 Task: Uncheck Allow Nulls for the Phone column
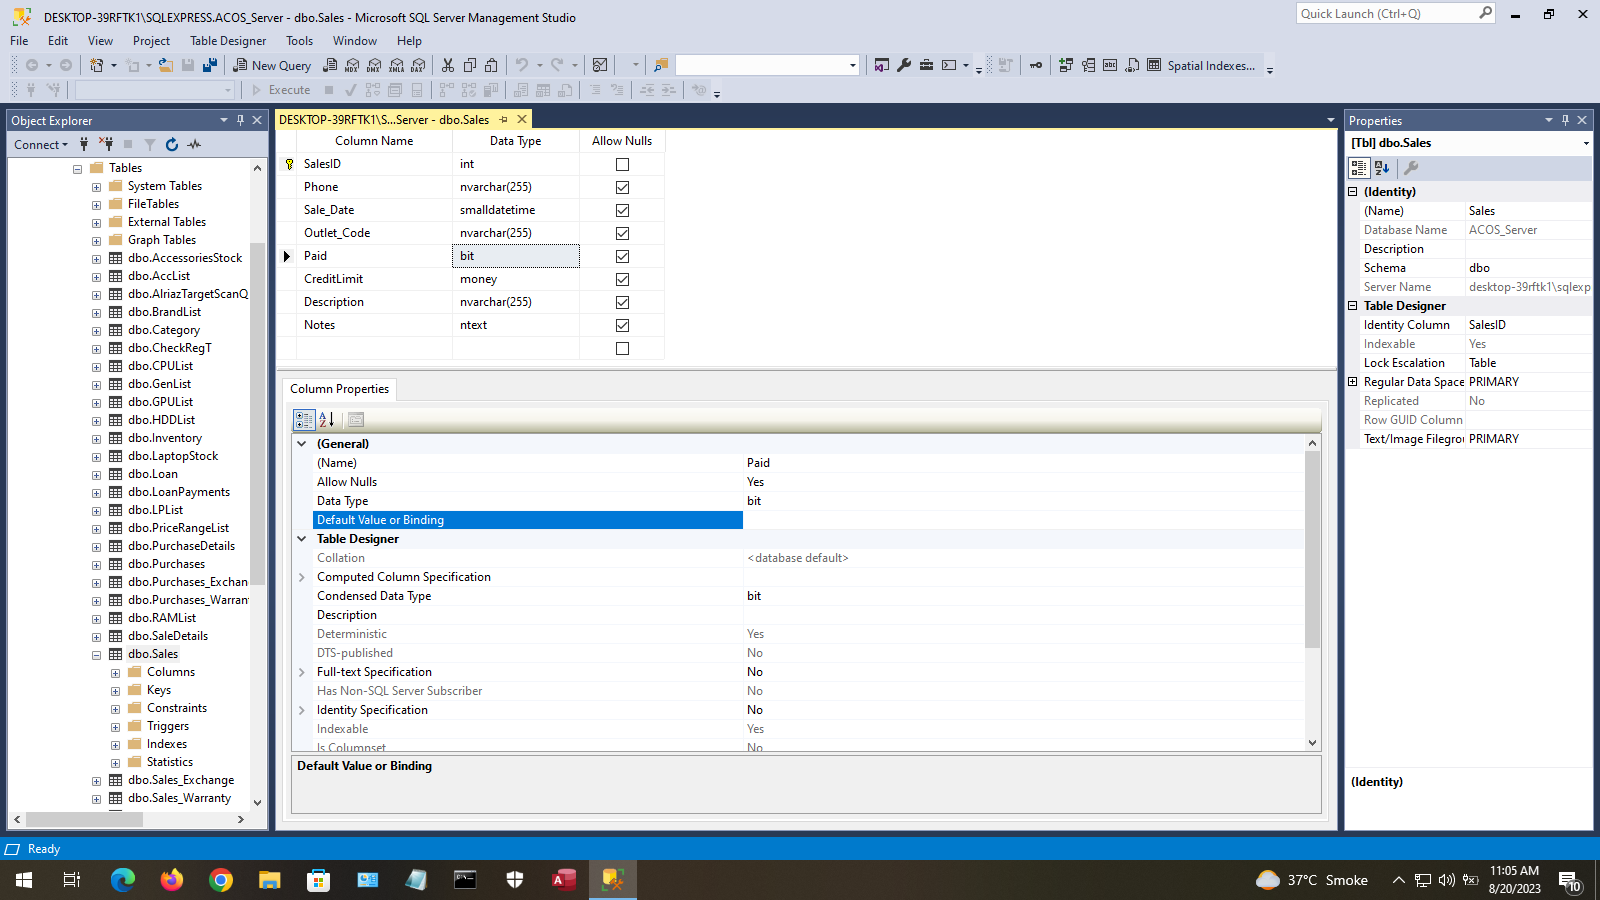[x=622, y=187]
